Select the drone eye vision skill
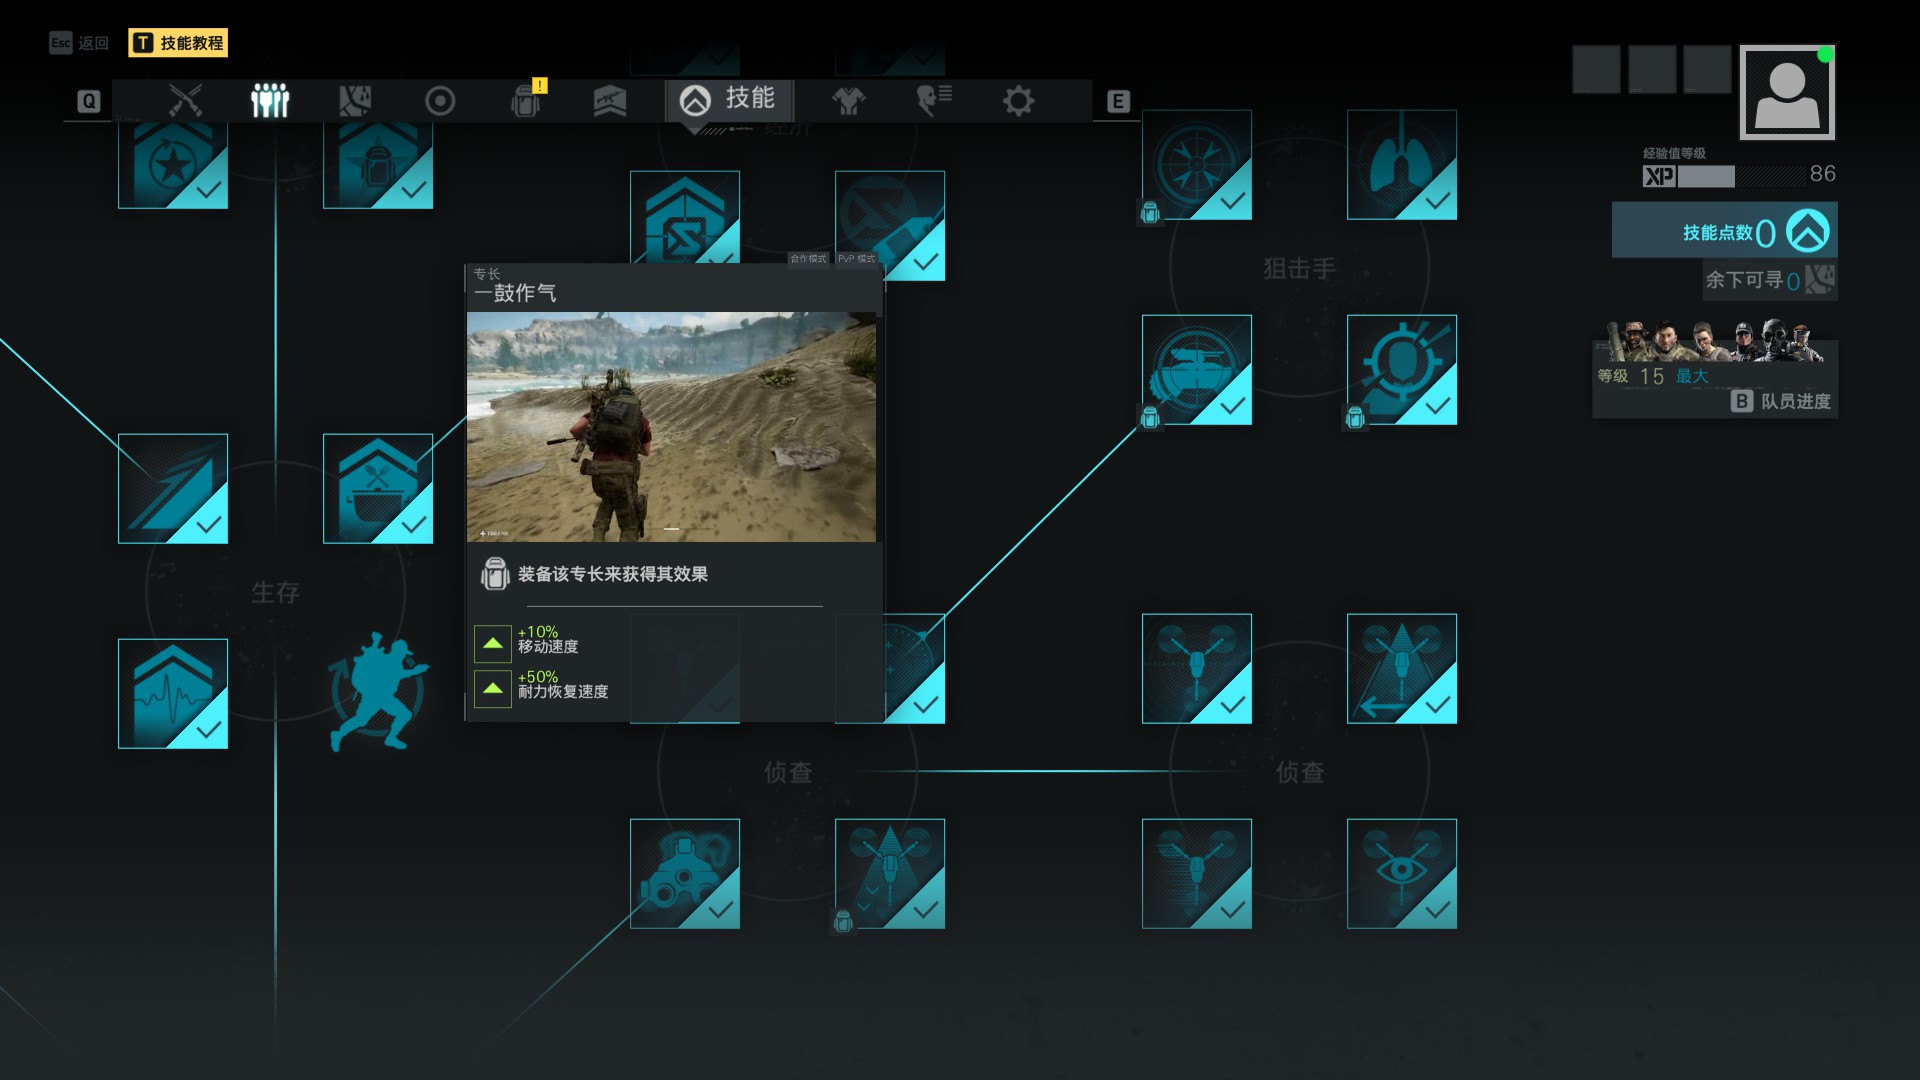Image resolution: width=1920 pixels, height=1080 pixels. (x=1401, y=873)
